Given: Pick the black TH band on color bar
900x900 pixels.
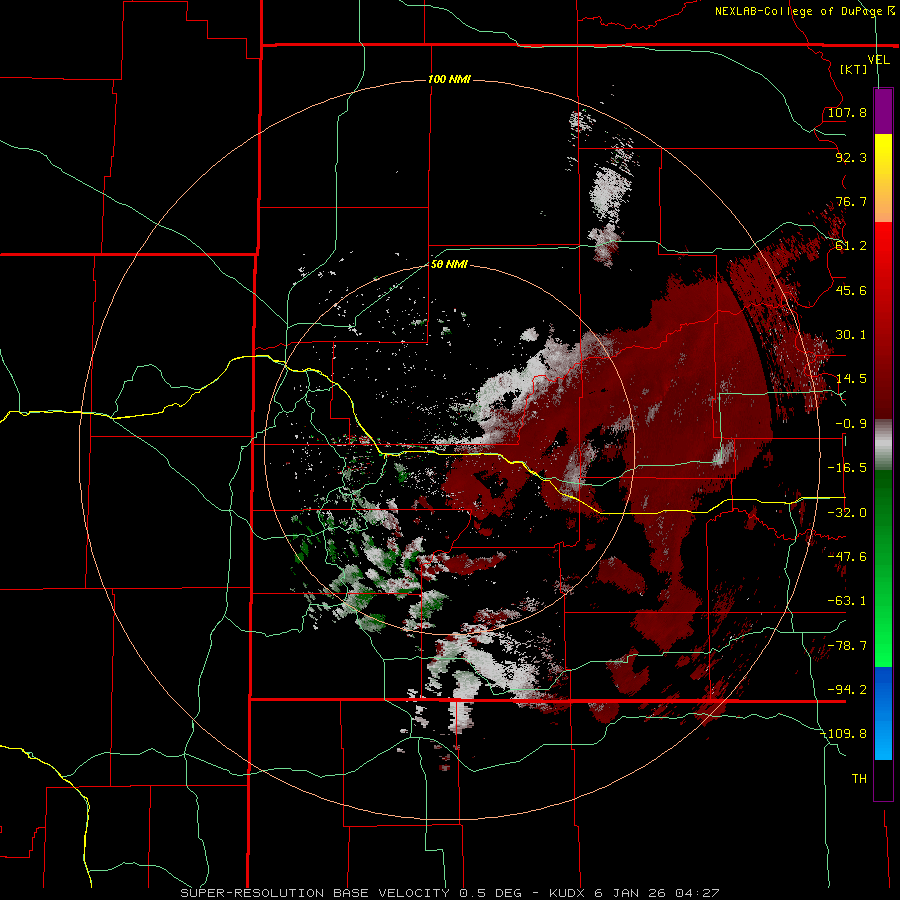Looking at the screenshot, I should click(x=883, y=779).
